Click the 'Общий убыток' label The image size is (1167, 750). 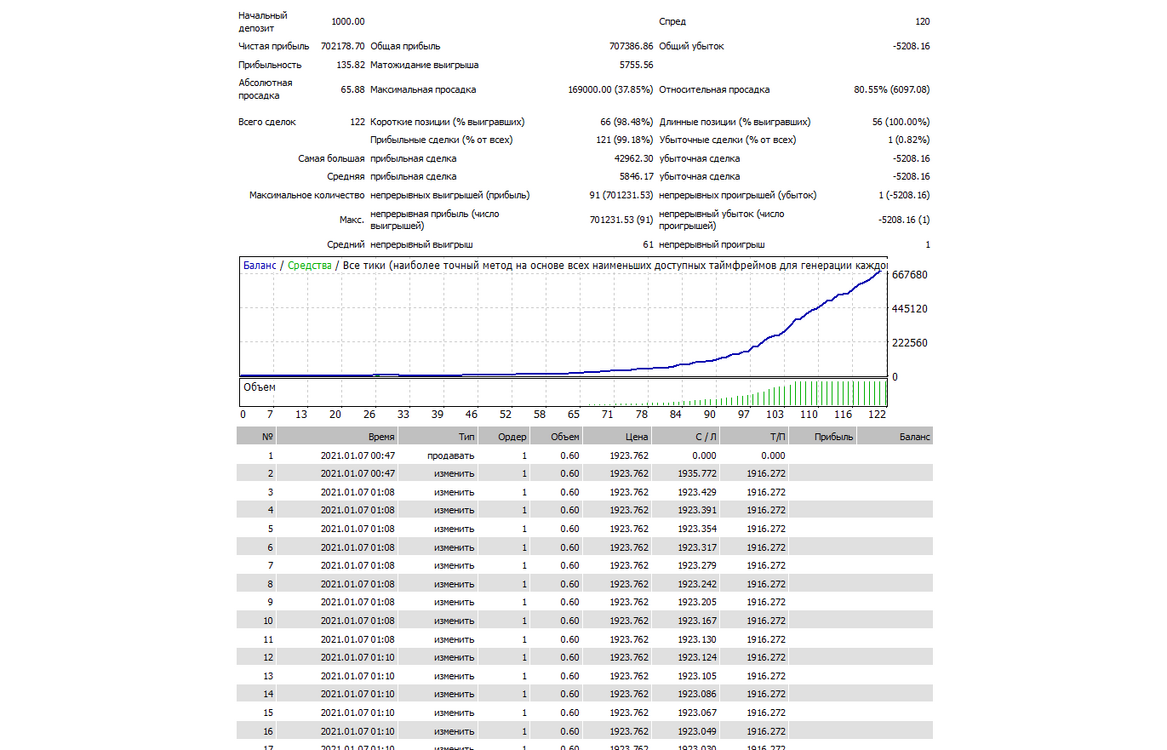coord(691,46)
